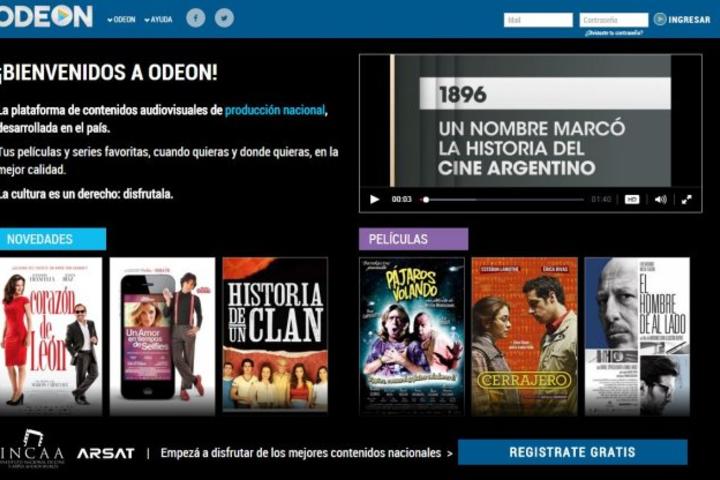720x480 pixels.
Task: Focus the Mail input field
Action: [538, 20]
